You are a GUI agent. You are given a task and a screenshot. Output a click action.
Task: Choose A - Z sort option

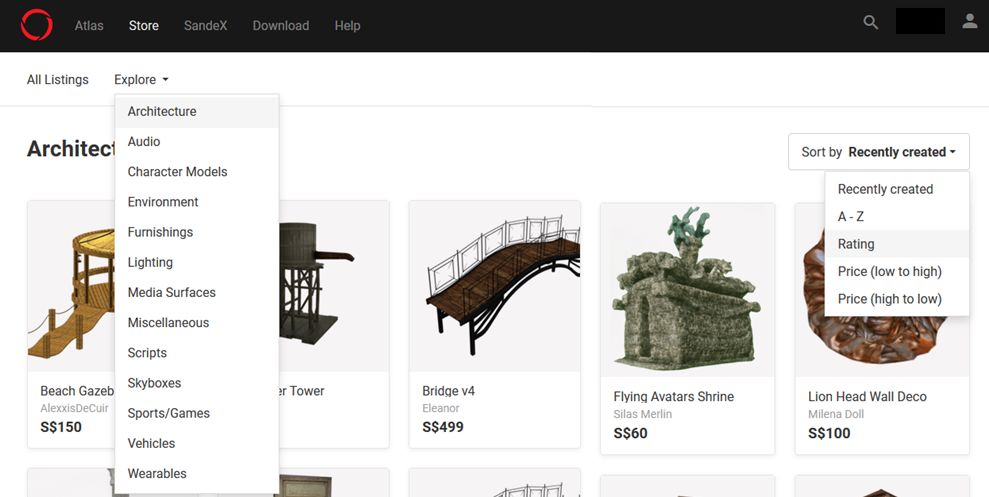click(x=851, y=217)
